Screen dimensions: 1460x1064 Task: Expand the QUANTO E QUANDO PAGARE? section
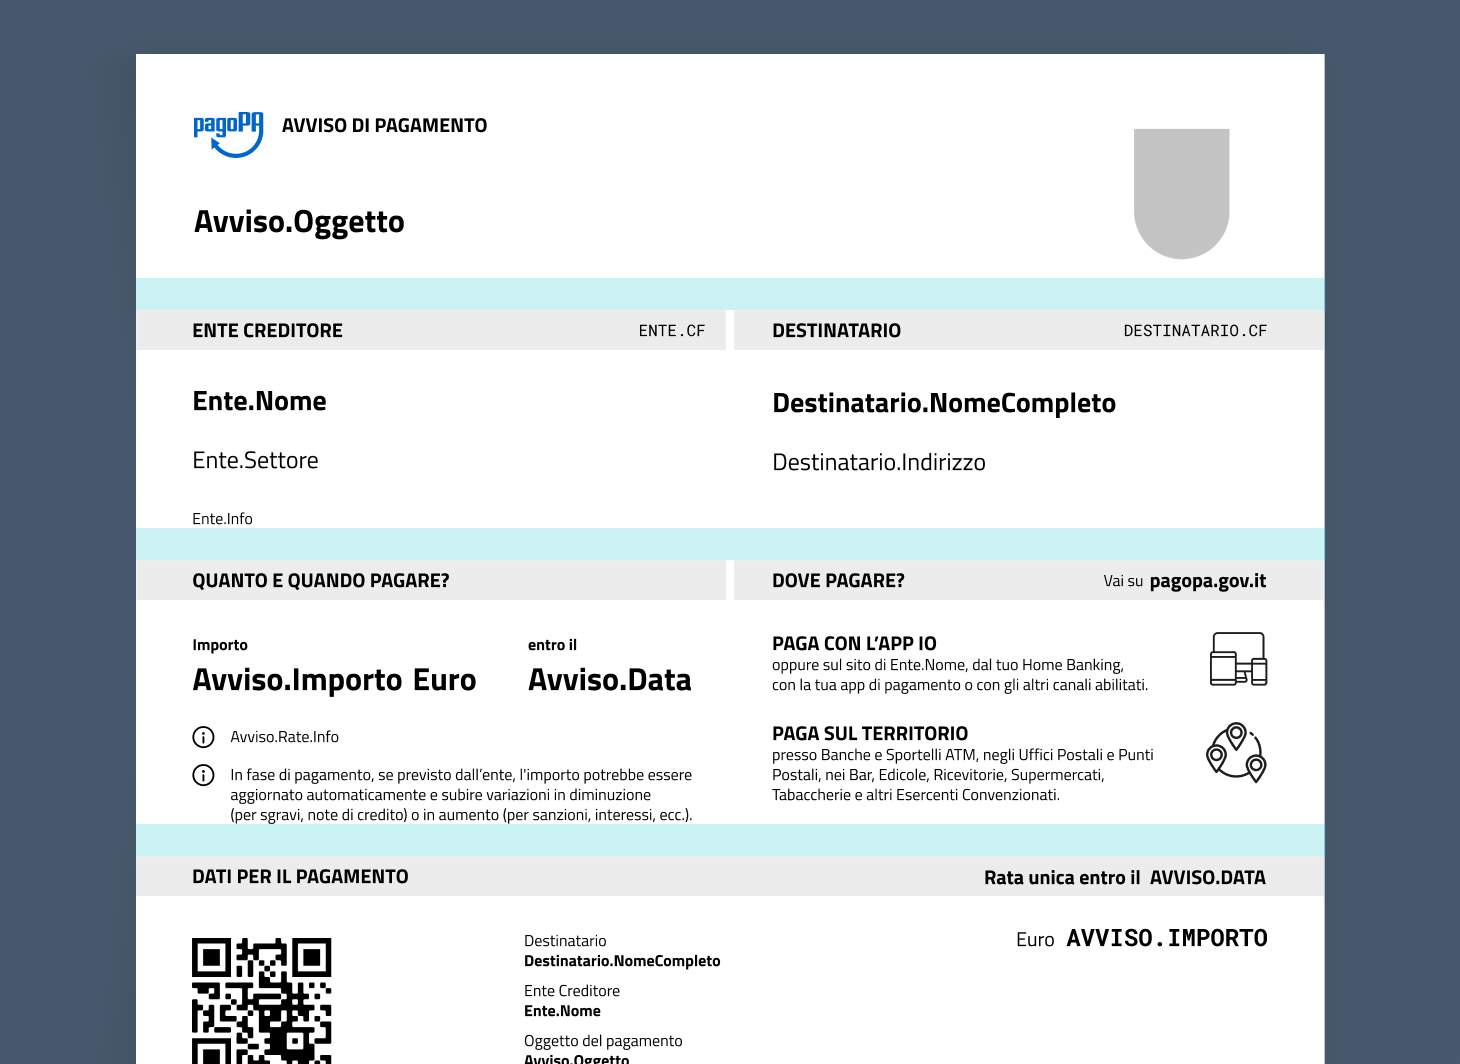[321, 580]
